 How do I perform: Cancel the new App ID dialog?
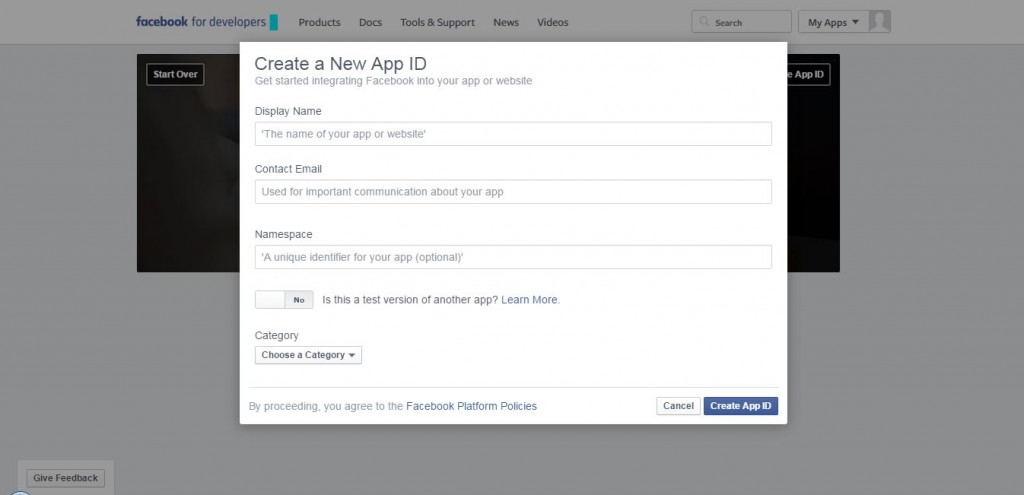click(x=679, y=406)
